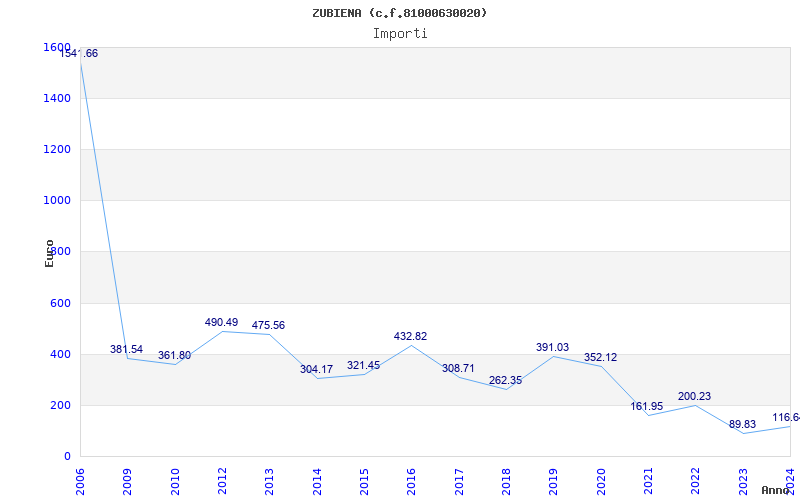This screenshot has width=800, height=500.
Task: Click the data label 262.35
Action: (x=505, y=381)
